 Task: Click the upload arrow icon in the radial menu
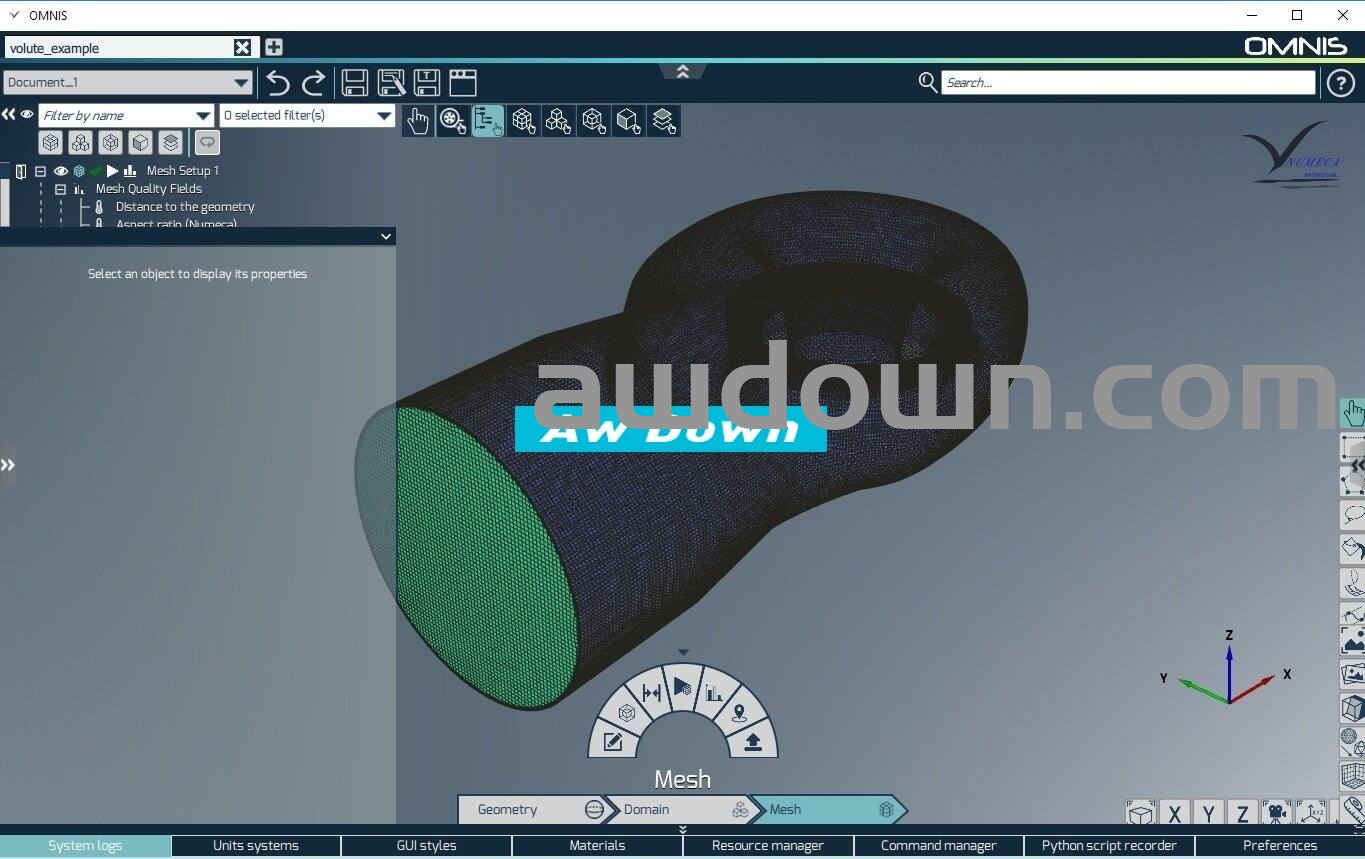[753, 741]
